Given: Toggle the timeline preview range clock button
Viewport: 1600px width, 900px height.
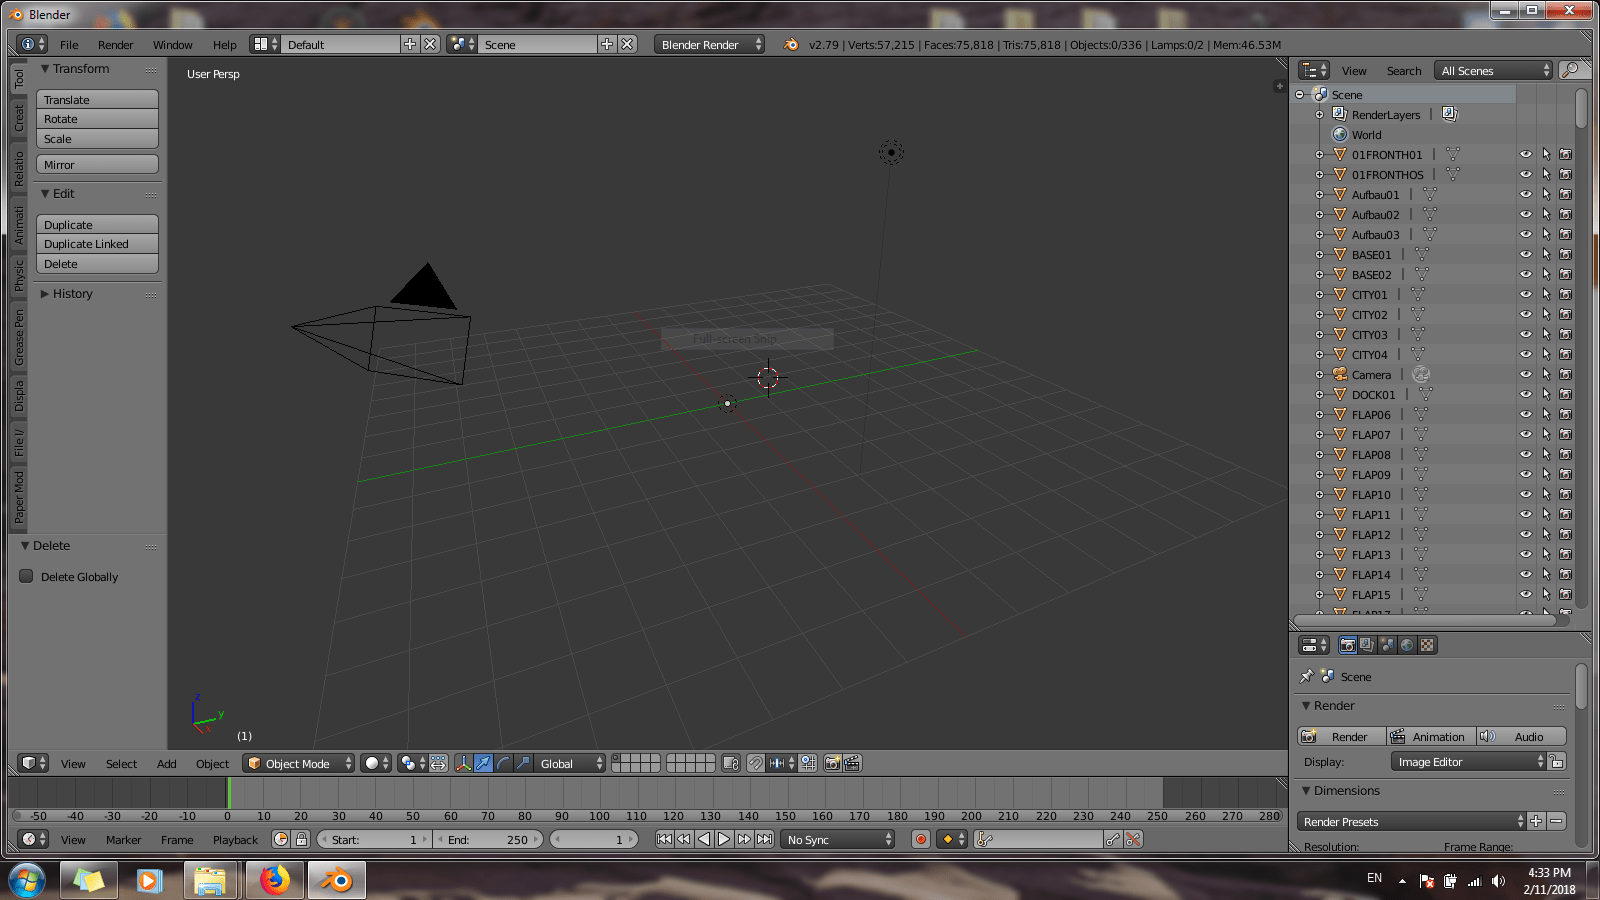Looking at the screenshot, I should 281,840.
